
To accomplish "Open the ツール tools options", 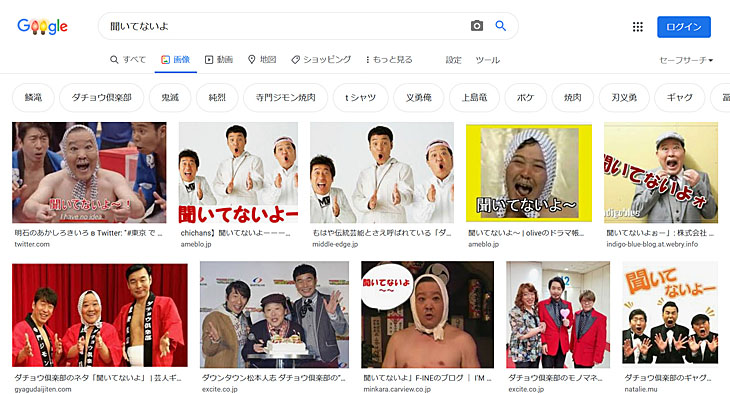I will 487,60.
